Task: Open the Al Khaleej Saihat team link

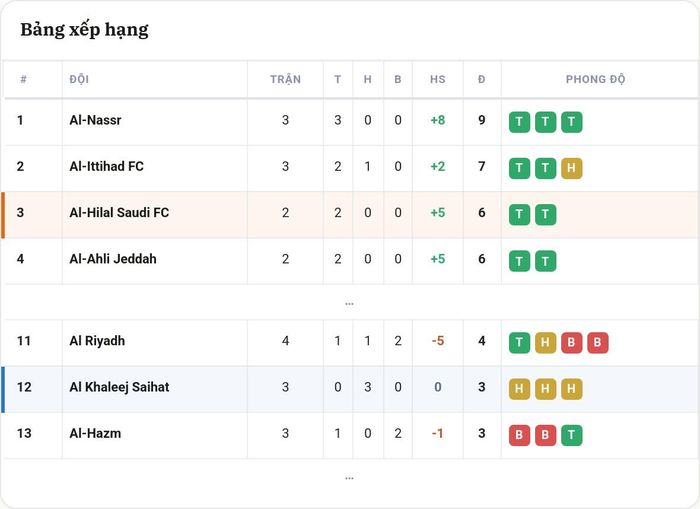Action: click(x=119, y=387)
